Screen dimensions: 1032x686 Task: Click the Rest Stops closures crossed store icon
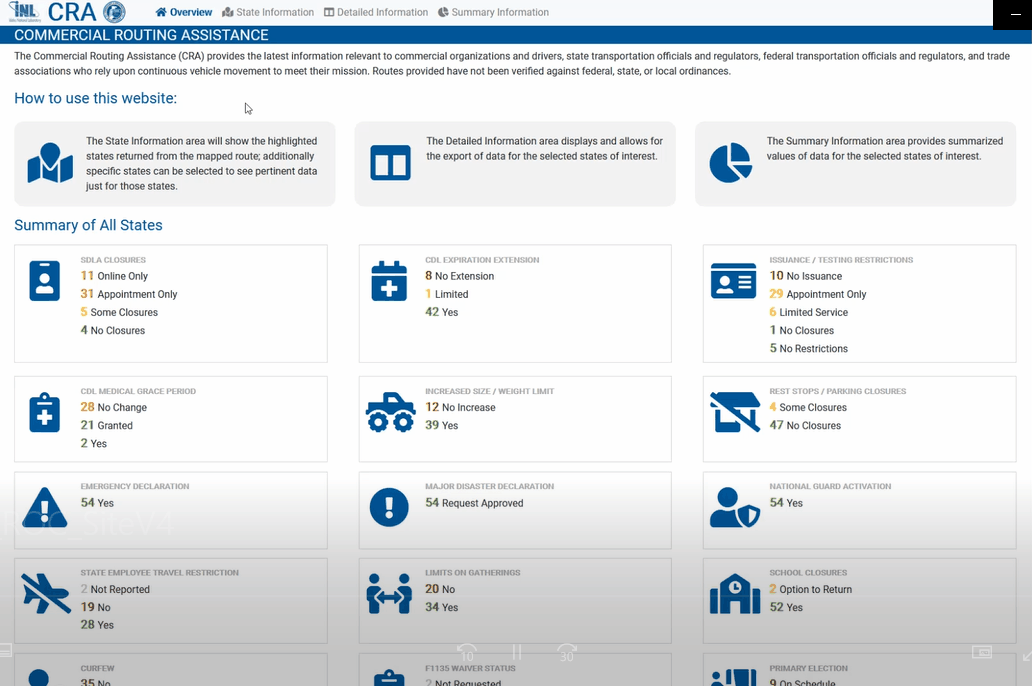coord(735,413)
